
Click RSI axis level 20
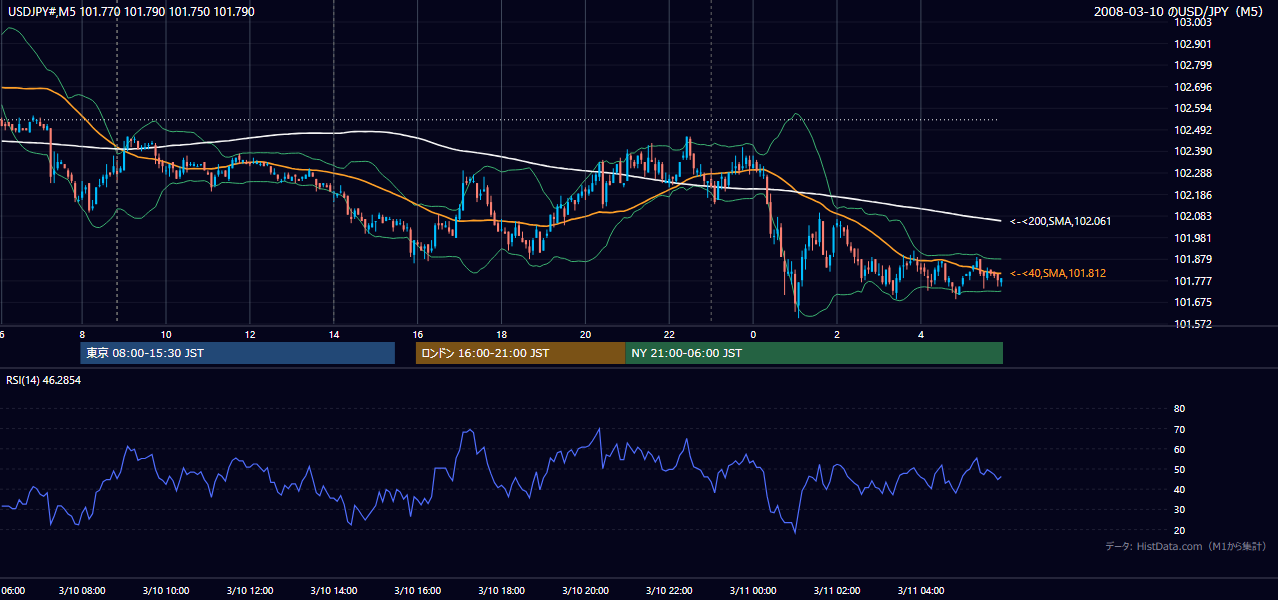click(1179, 530)
